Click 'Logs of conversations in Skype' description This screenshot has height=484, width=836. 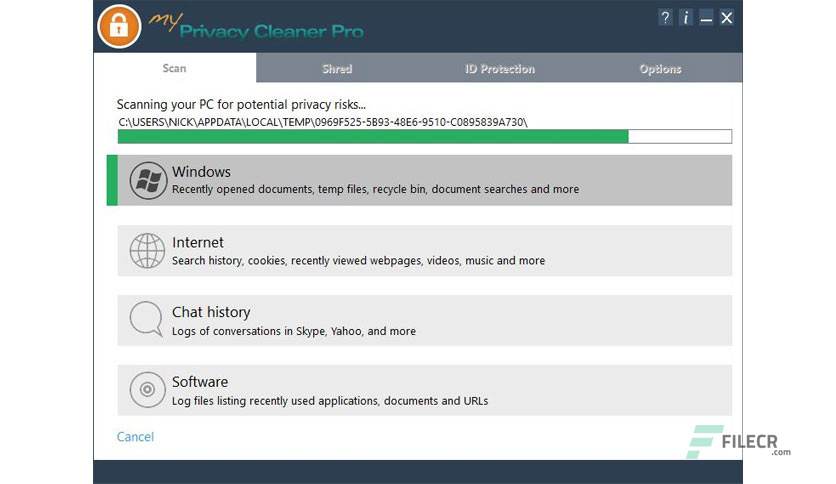294,331
